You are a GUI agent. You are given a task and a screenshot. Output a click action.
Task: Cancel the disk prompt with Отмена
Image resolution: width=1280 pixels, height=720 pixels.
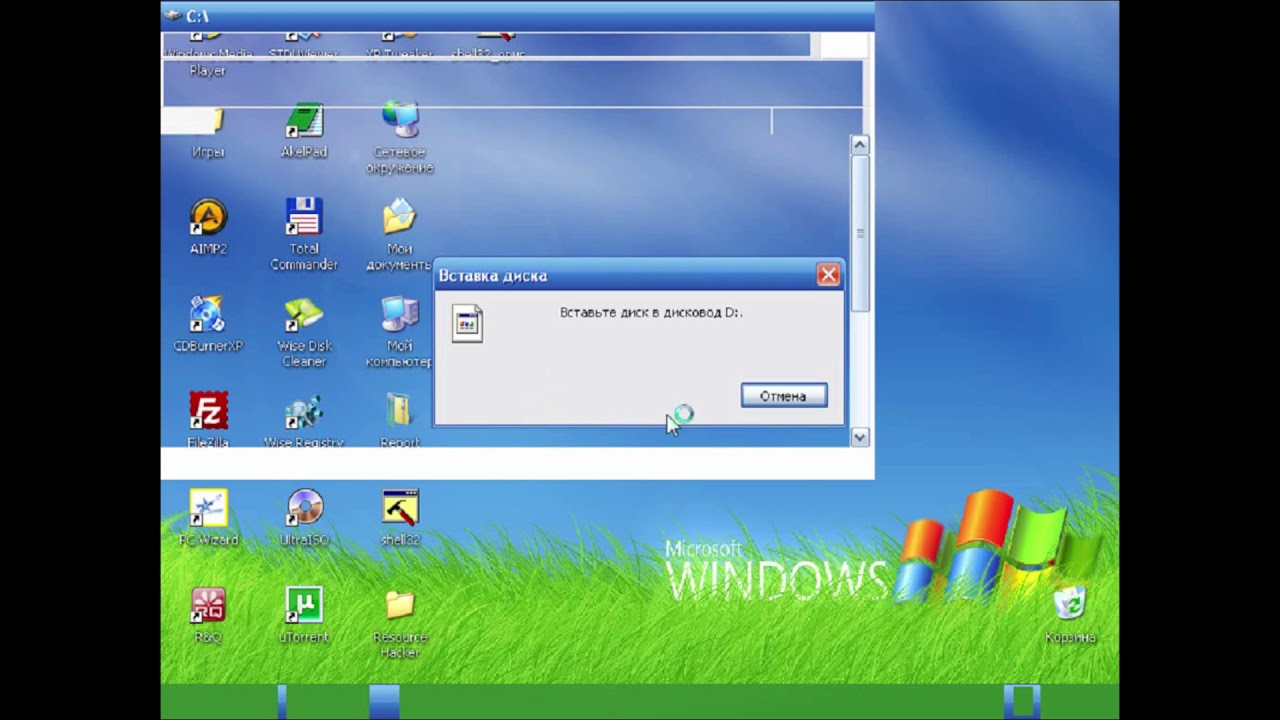(x=784, y=396)
